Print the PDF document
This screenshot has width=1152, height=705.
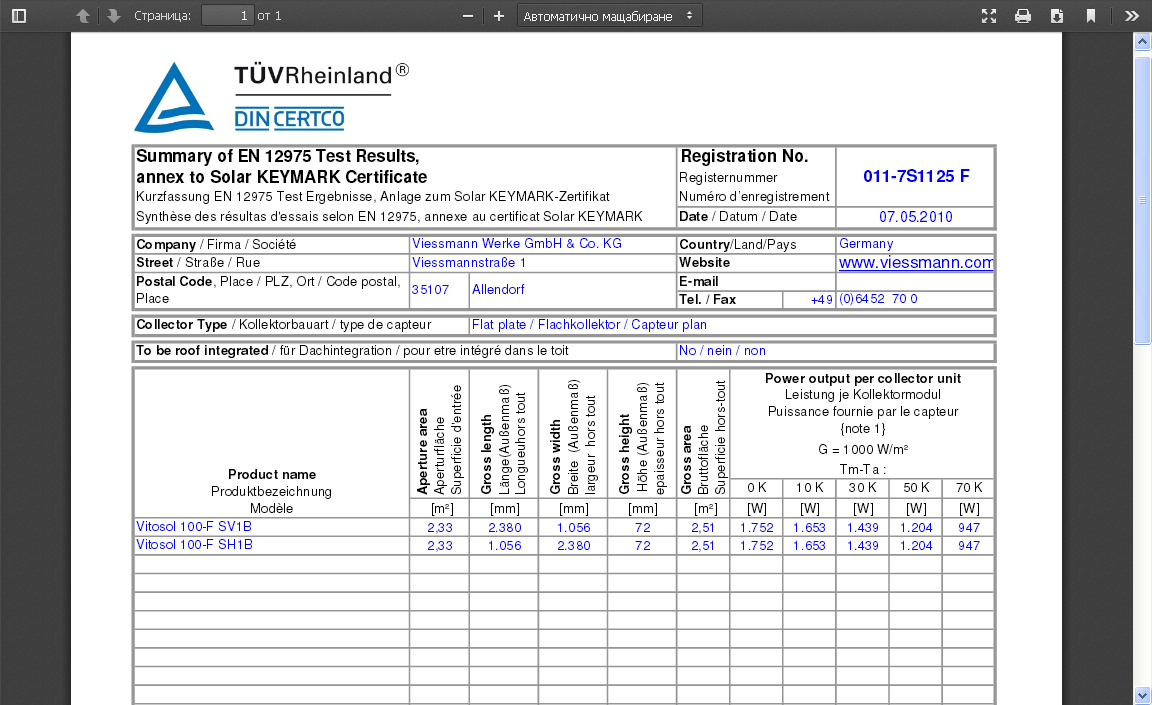click(1023, 16)
